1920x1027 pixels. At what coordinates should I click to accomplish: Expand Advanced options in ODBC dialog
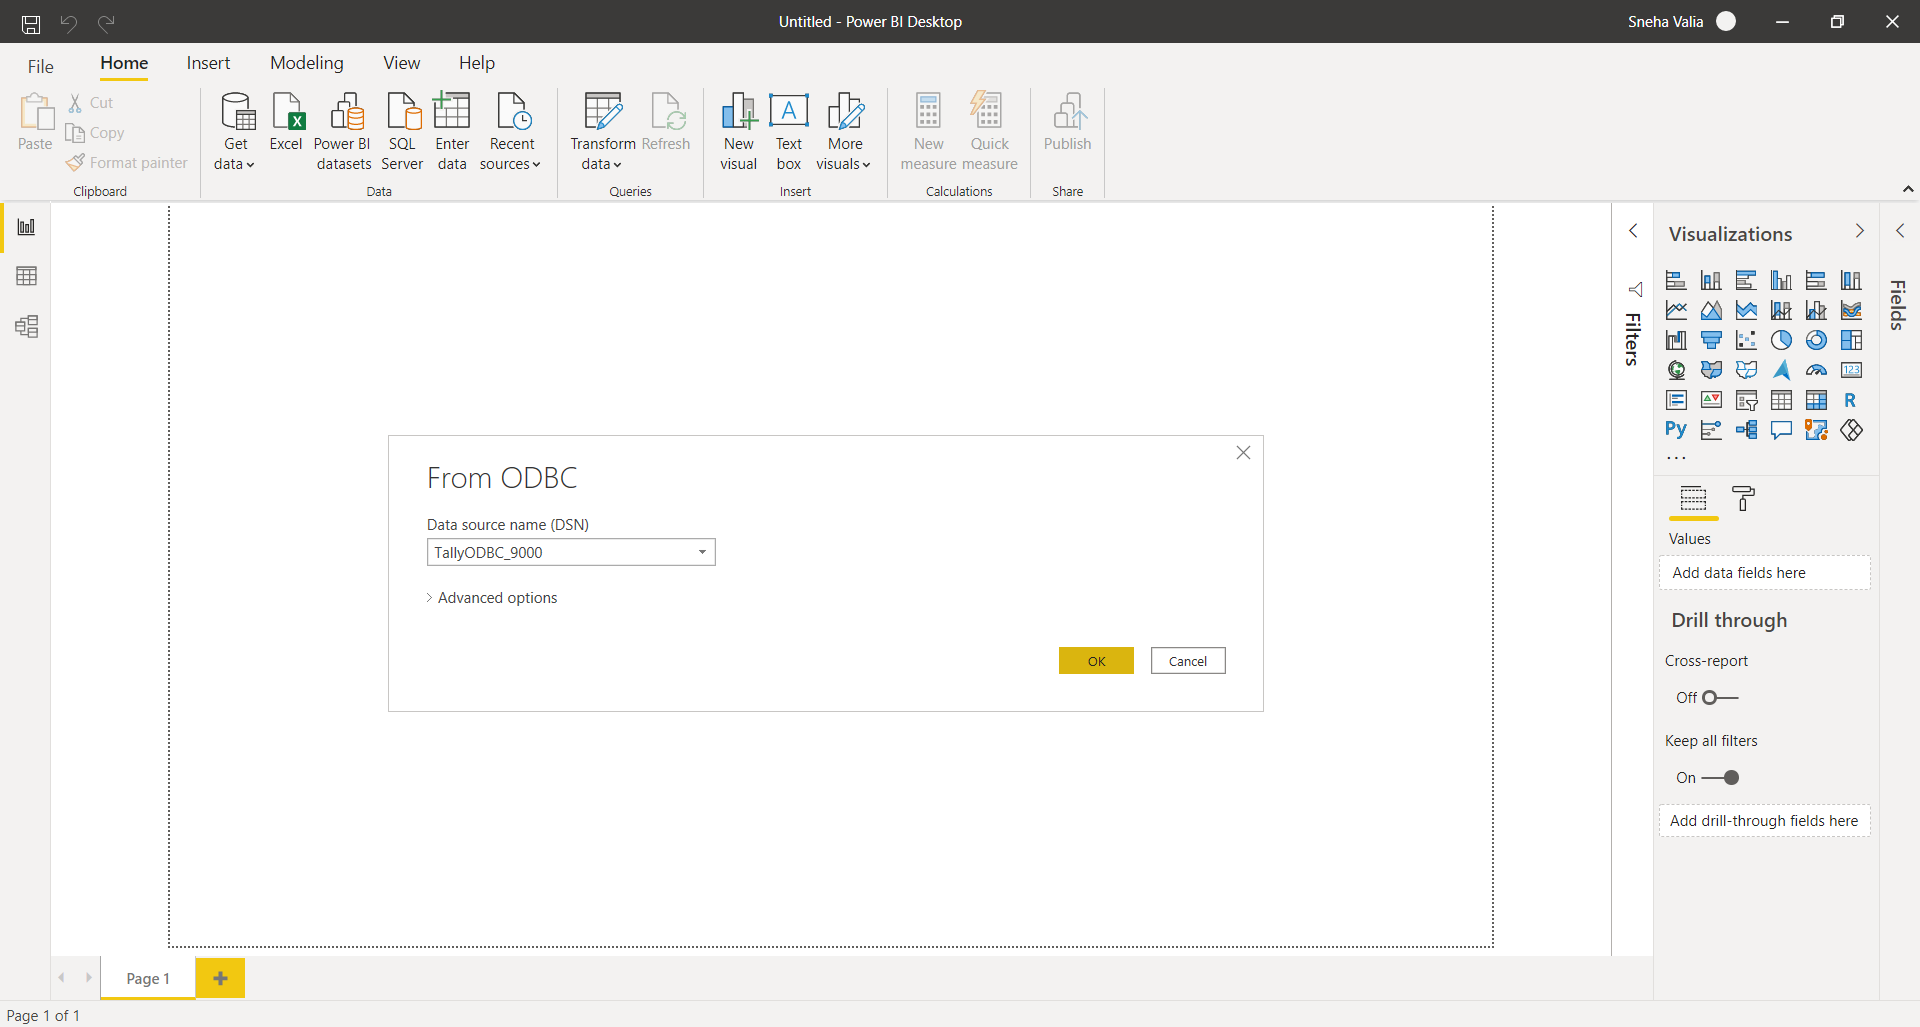(x=492, y=598)
